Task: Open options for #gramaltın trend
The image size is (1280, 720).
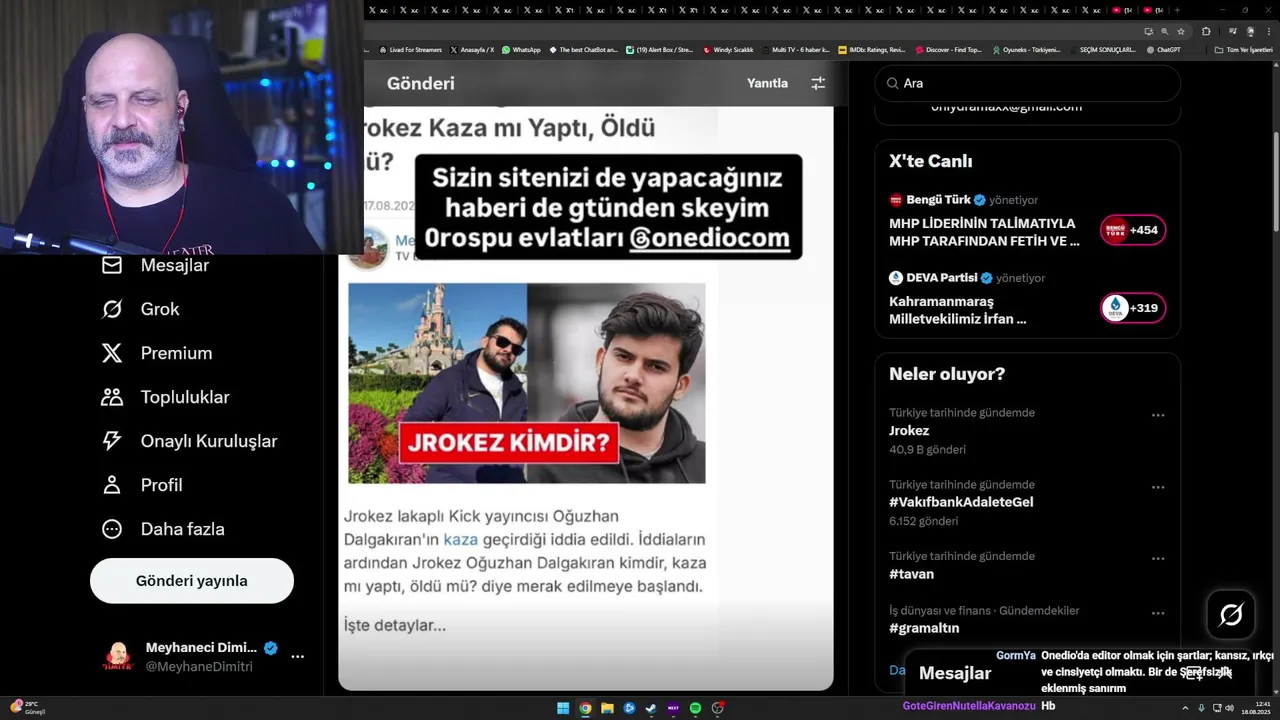Action: [1158, 613]
